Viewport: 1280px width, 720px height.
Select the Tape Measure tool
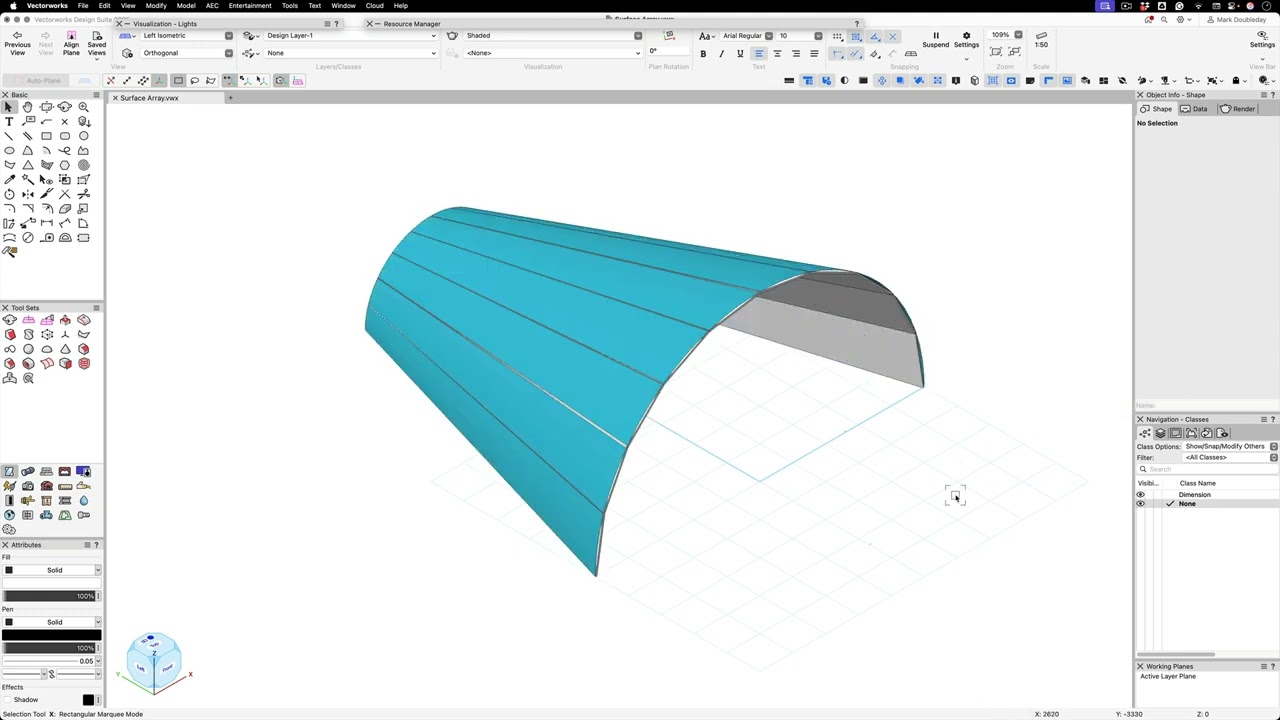(46, 237)
